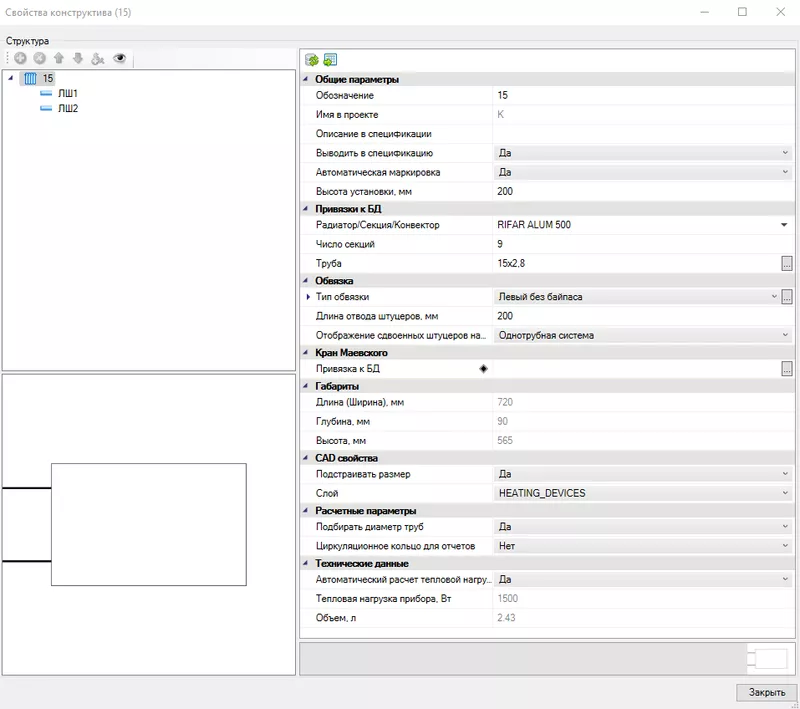Expand the Тип обвязки row arrow
The image size is (800, 709).
[x=309, y=297]
